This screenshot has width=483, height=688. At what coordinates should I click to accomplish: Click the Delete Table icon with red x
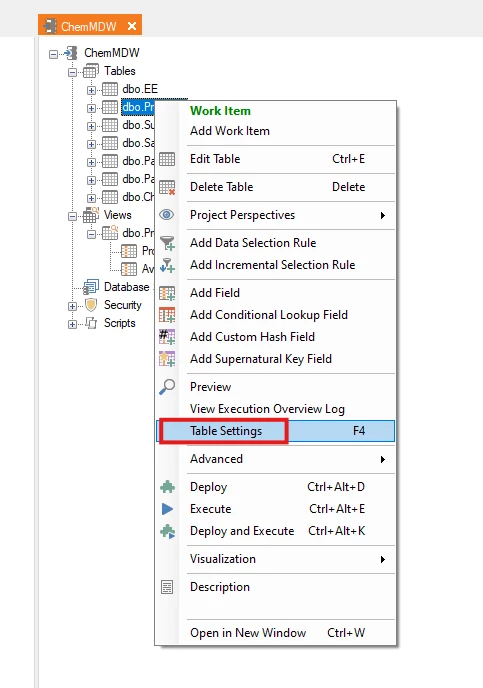tap(167, 187)
